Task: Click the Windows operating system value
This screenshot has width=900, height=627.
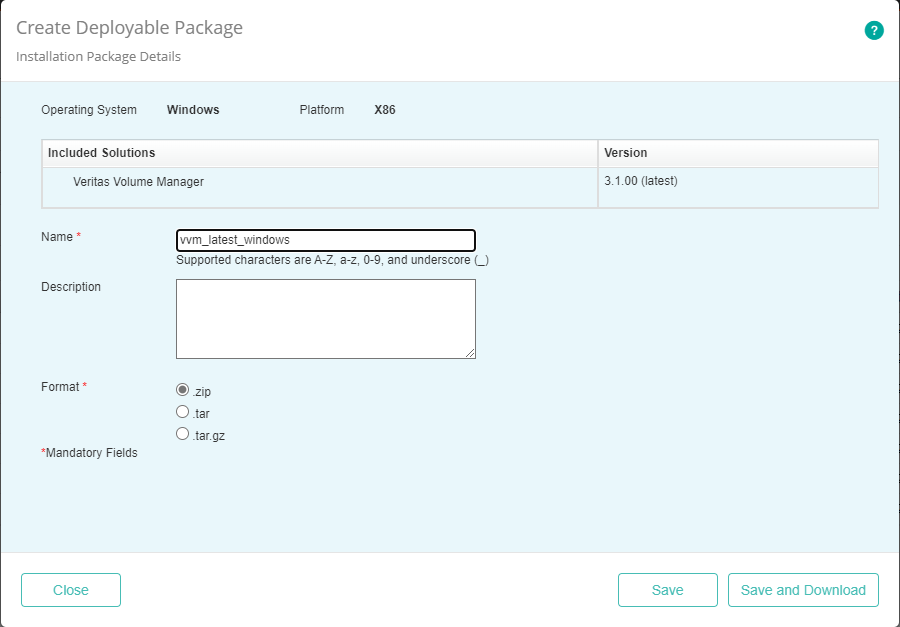Action: (x=193, y=110)
